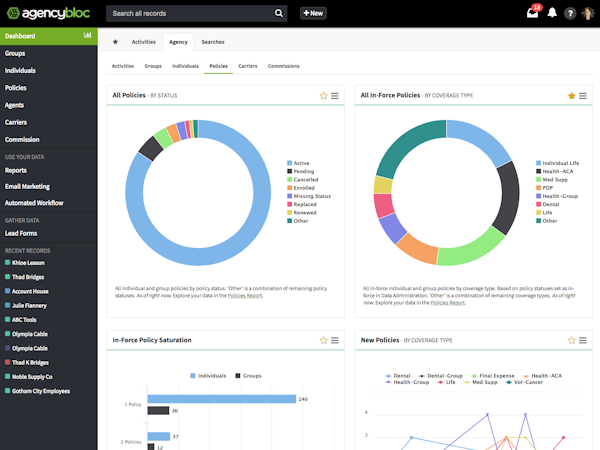The width and height of the screenshot is (600, 450).
Task: Open the All In-Force Policies hamburger menu
Action: [x=583, y=96]
